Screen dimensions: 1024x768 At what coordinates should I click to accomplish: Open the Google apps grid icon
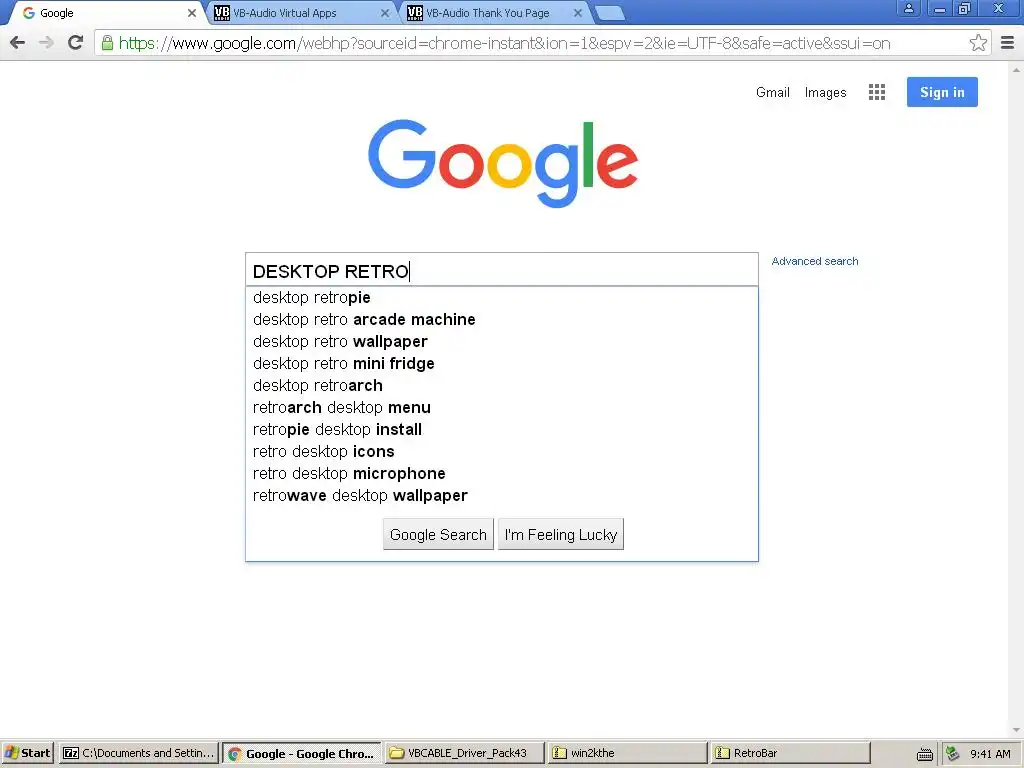876,92
